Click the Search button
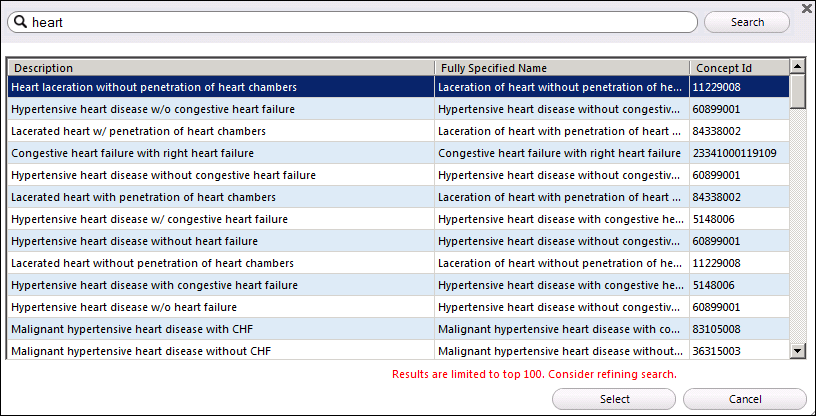This screenshot has width=816, height=416. point(747,22)
